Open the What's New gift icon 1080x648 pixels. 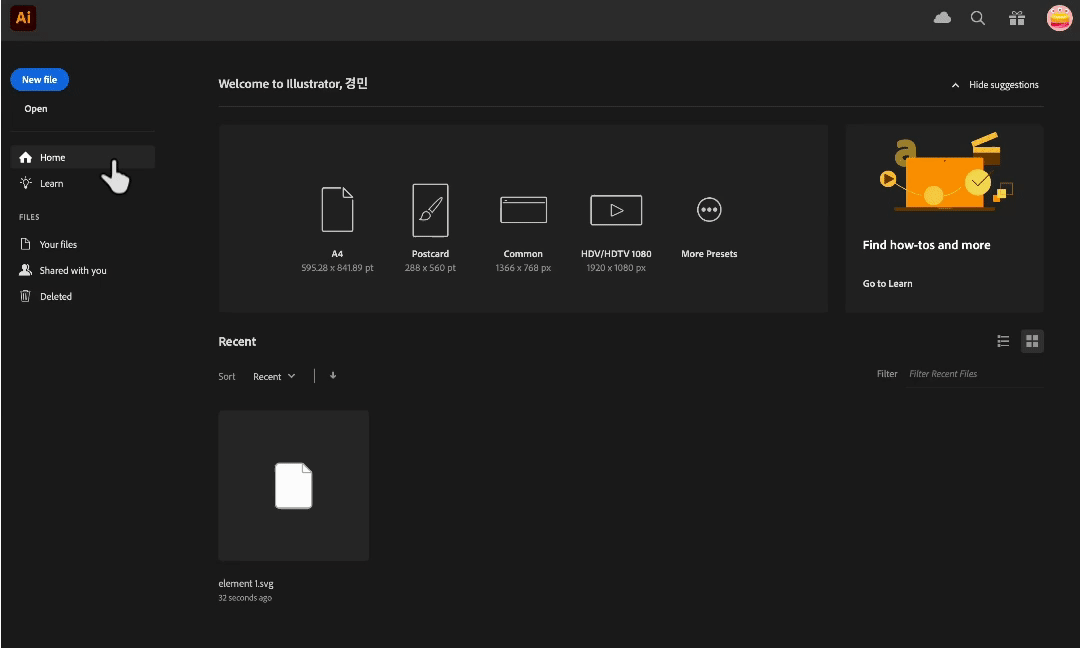pyautogui.click(x=1016, y=18)
